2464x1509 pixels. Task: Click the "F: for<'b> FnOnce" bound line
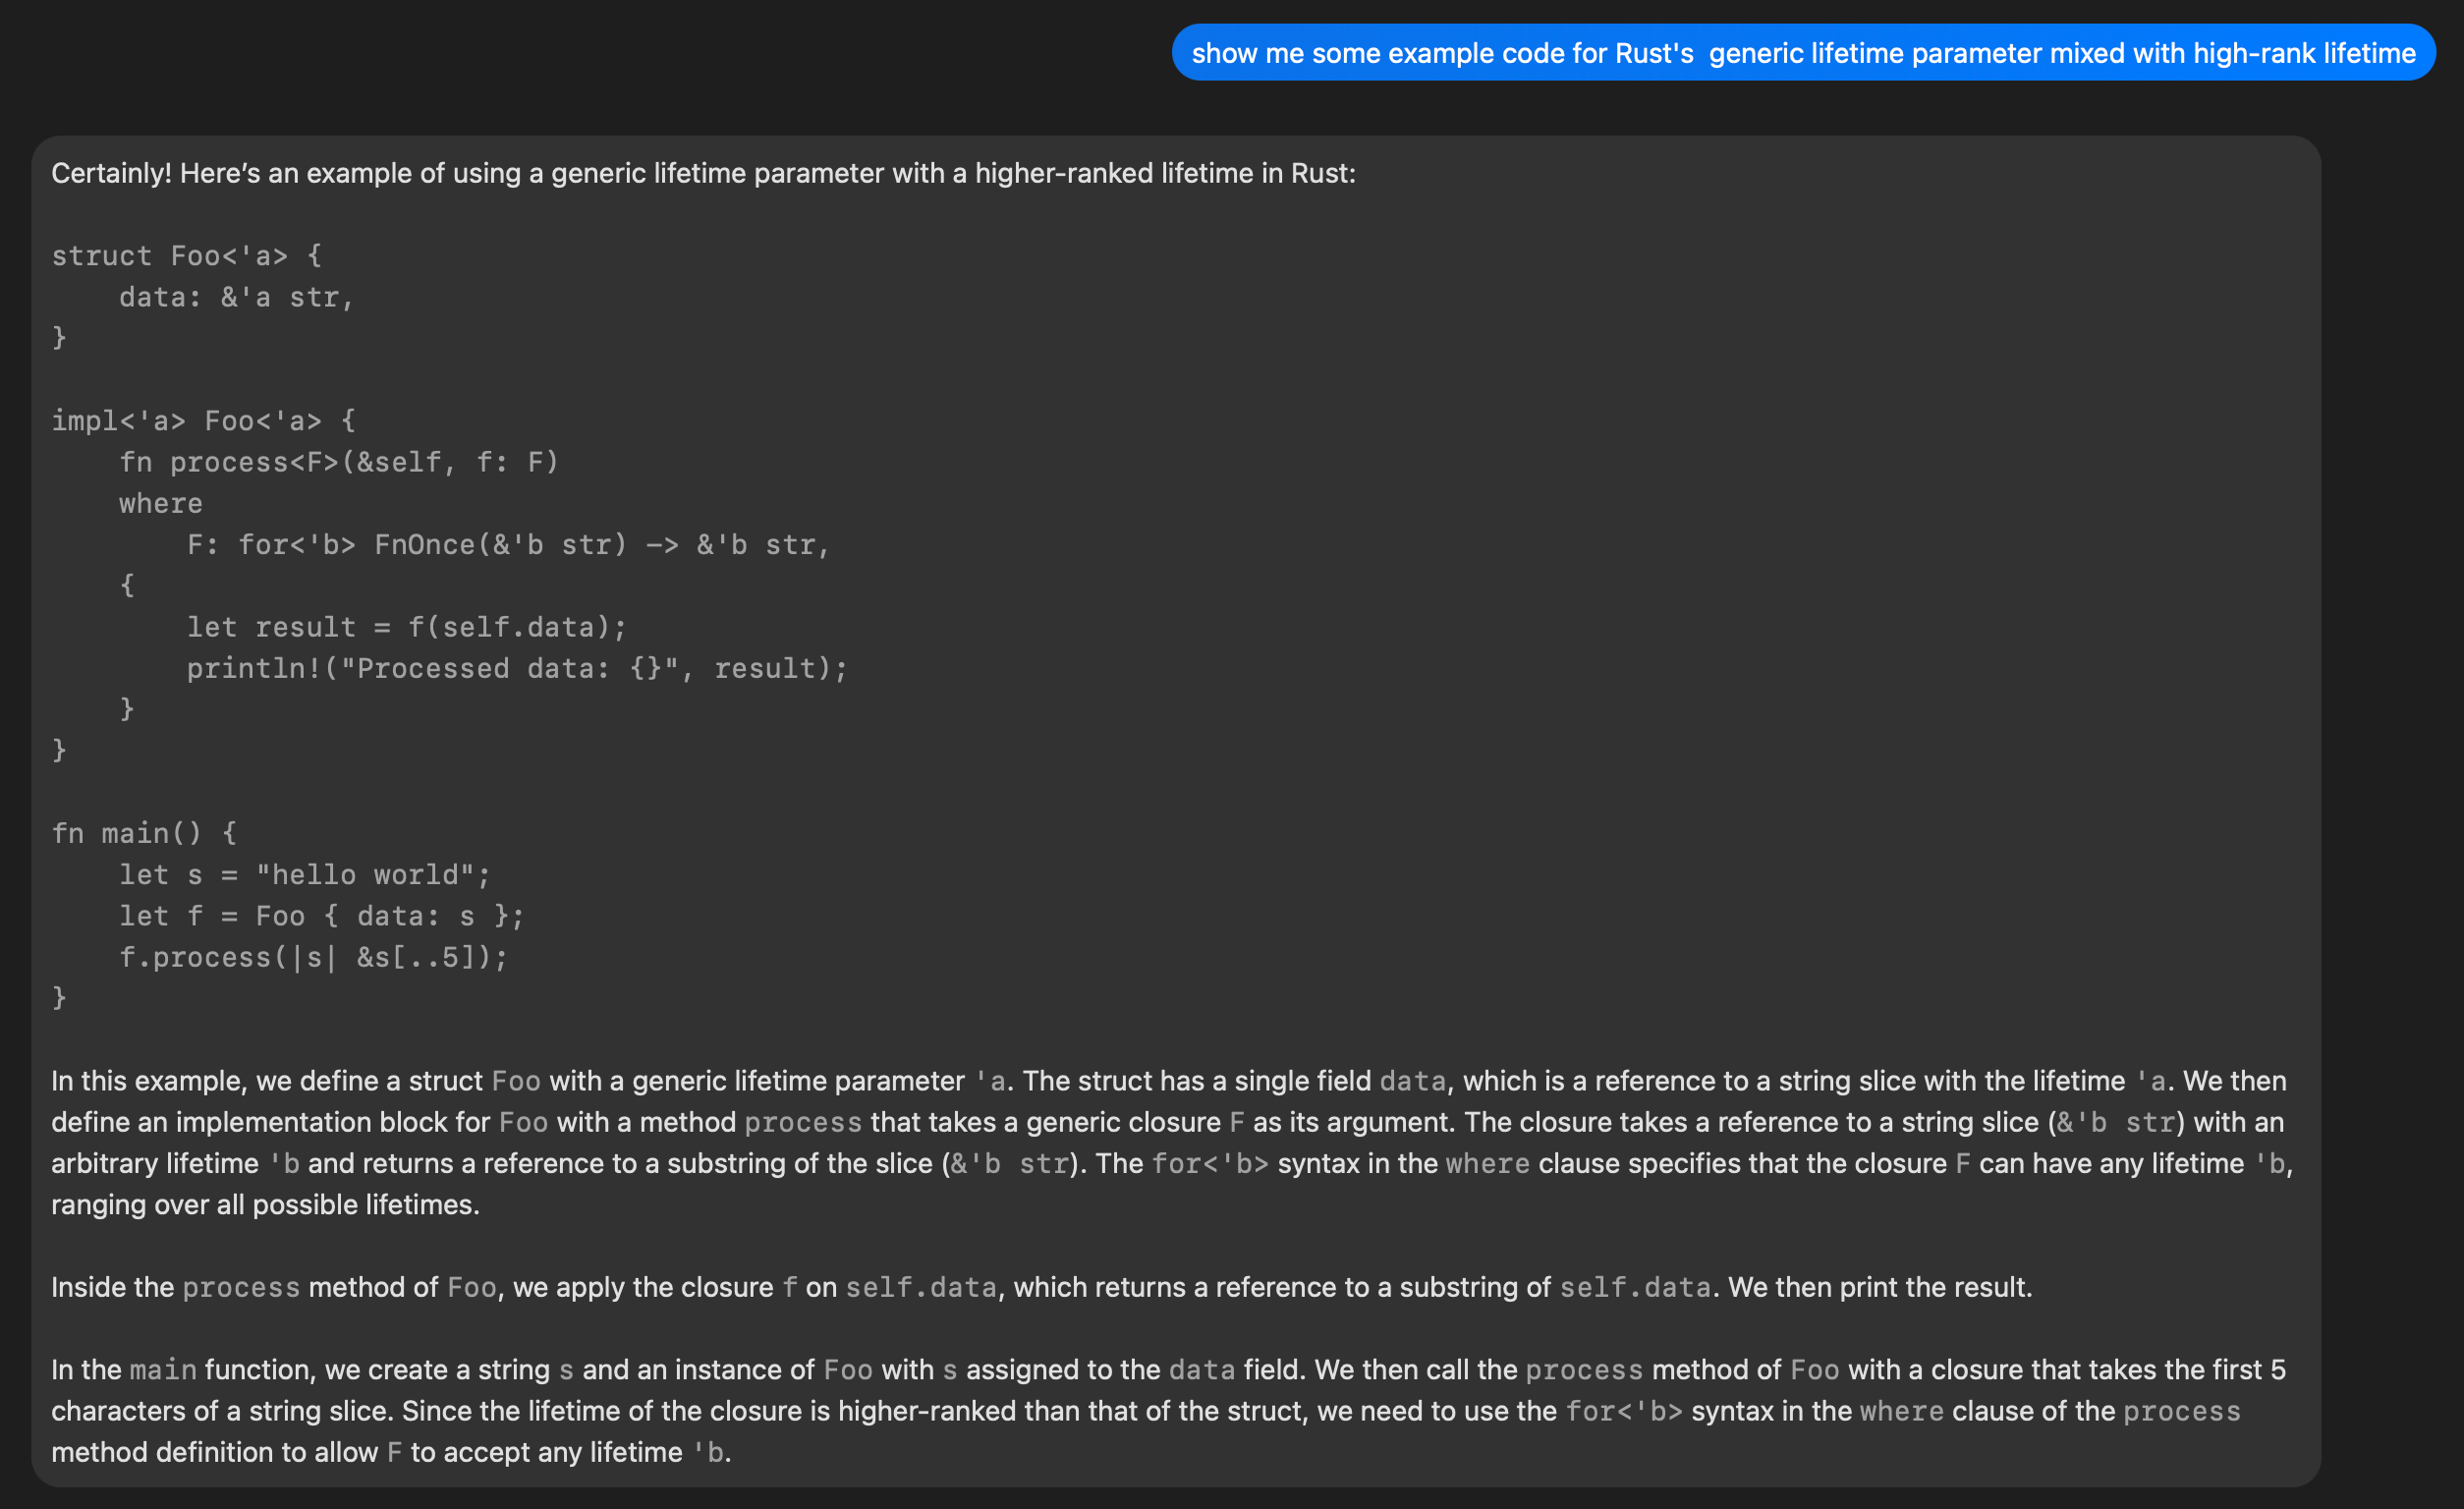click(x=508, y=545)
